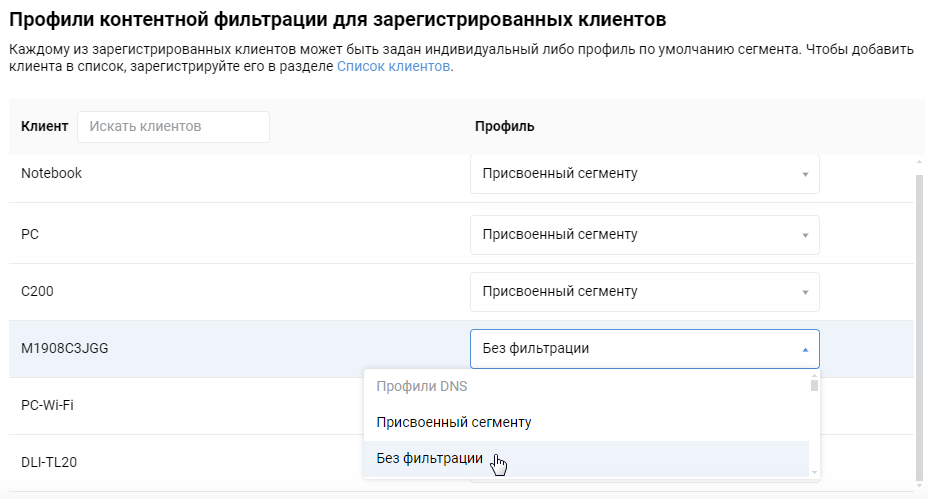Collapse the open M1908C3JGG dropdown arrow
The width and height of the screenshot is (928, 499).
coord(804,350)
